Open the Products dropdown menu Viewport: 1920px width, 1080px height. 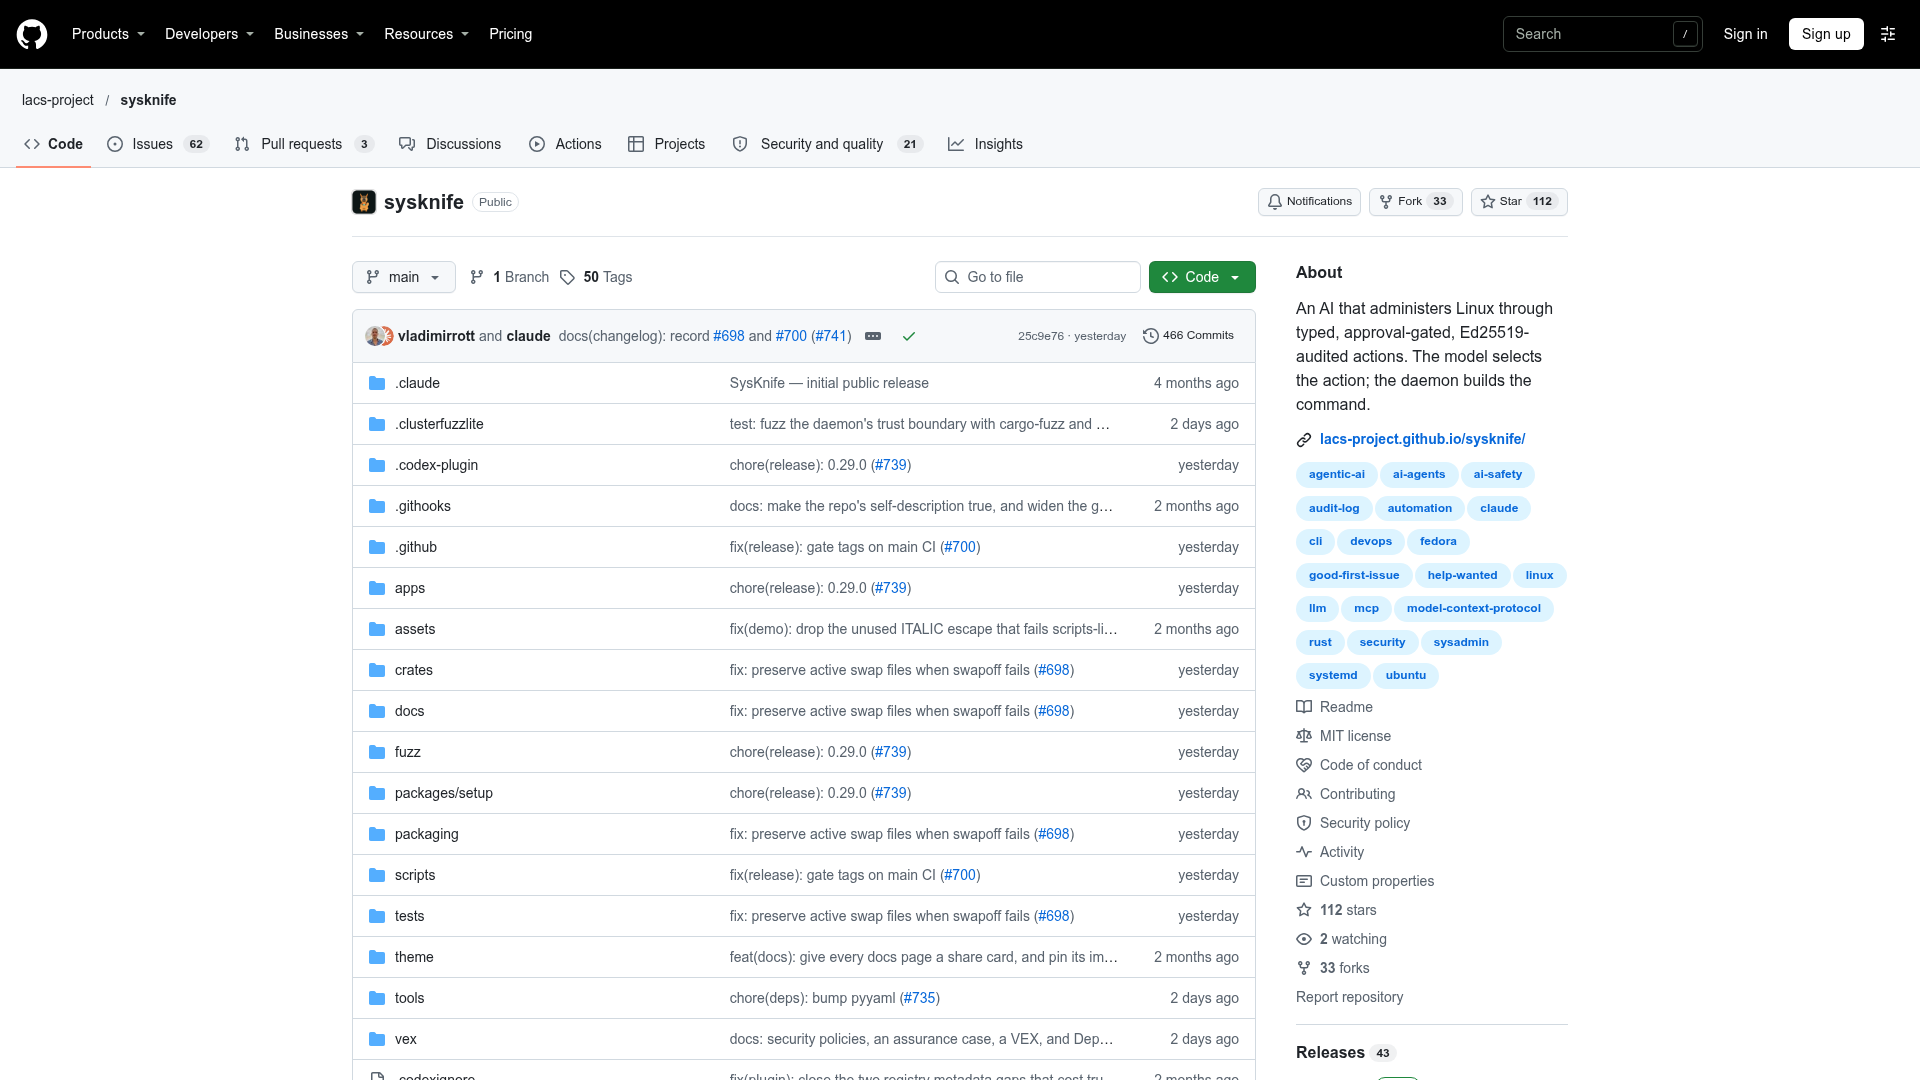coord(108,34)
